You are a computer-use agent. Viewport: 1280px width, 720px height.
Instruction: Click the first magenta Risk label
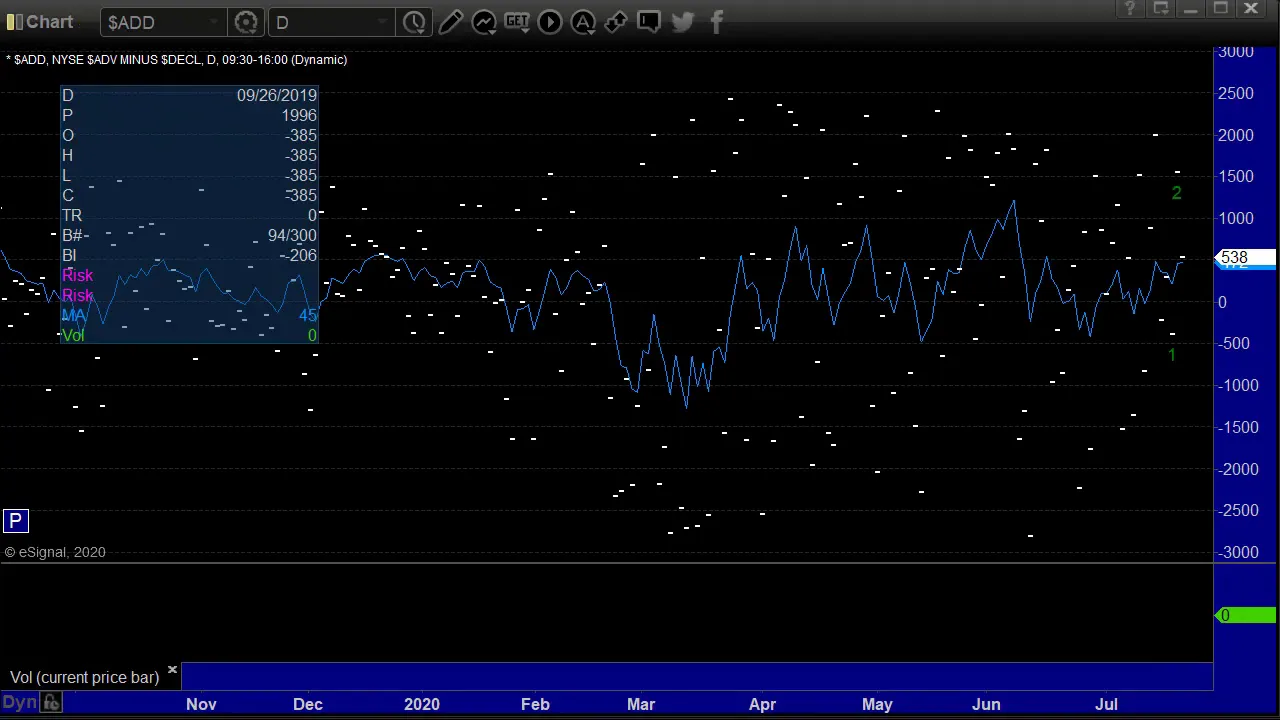click(77, 275)
